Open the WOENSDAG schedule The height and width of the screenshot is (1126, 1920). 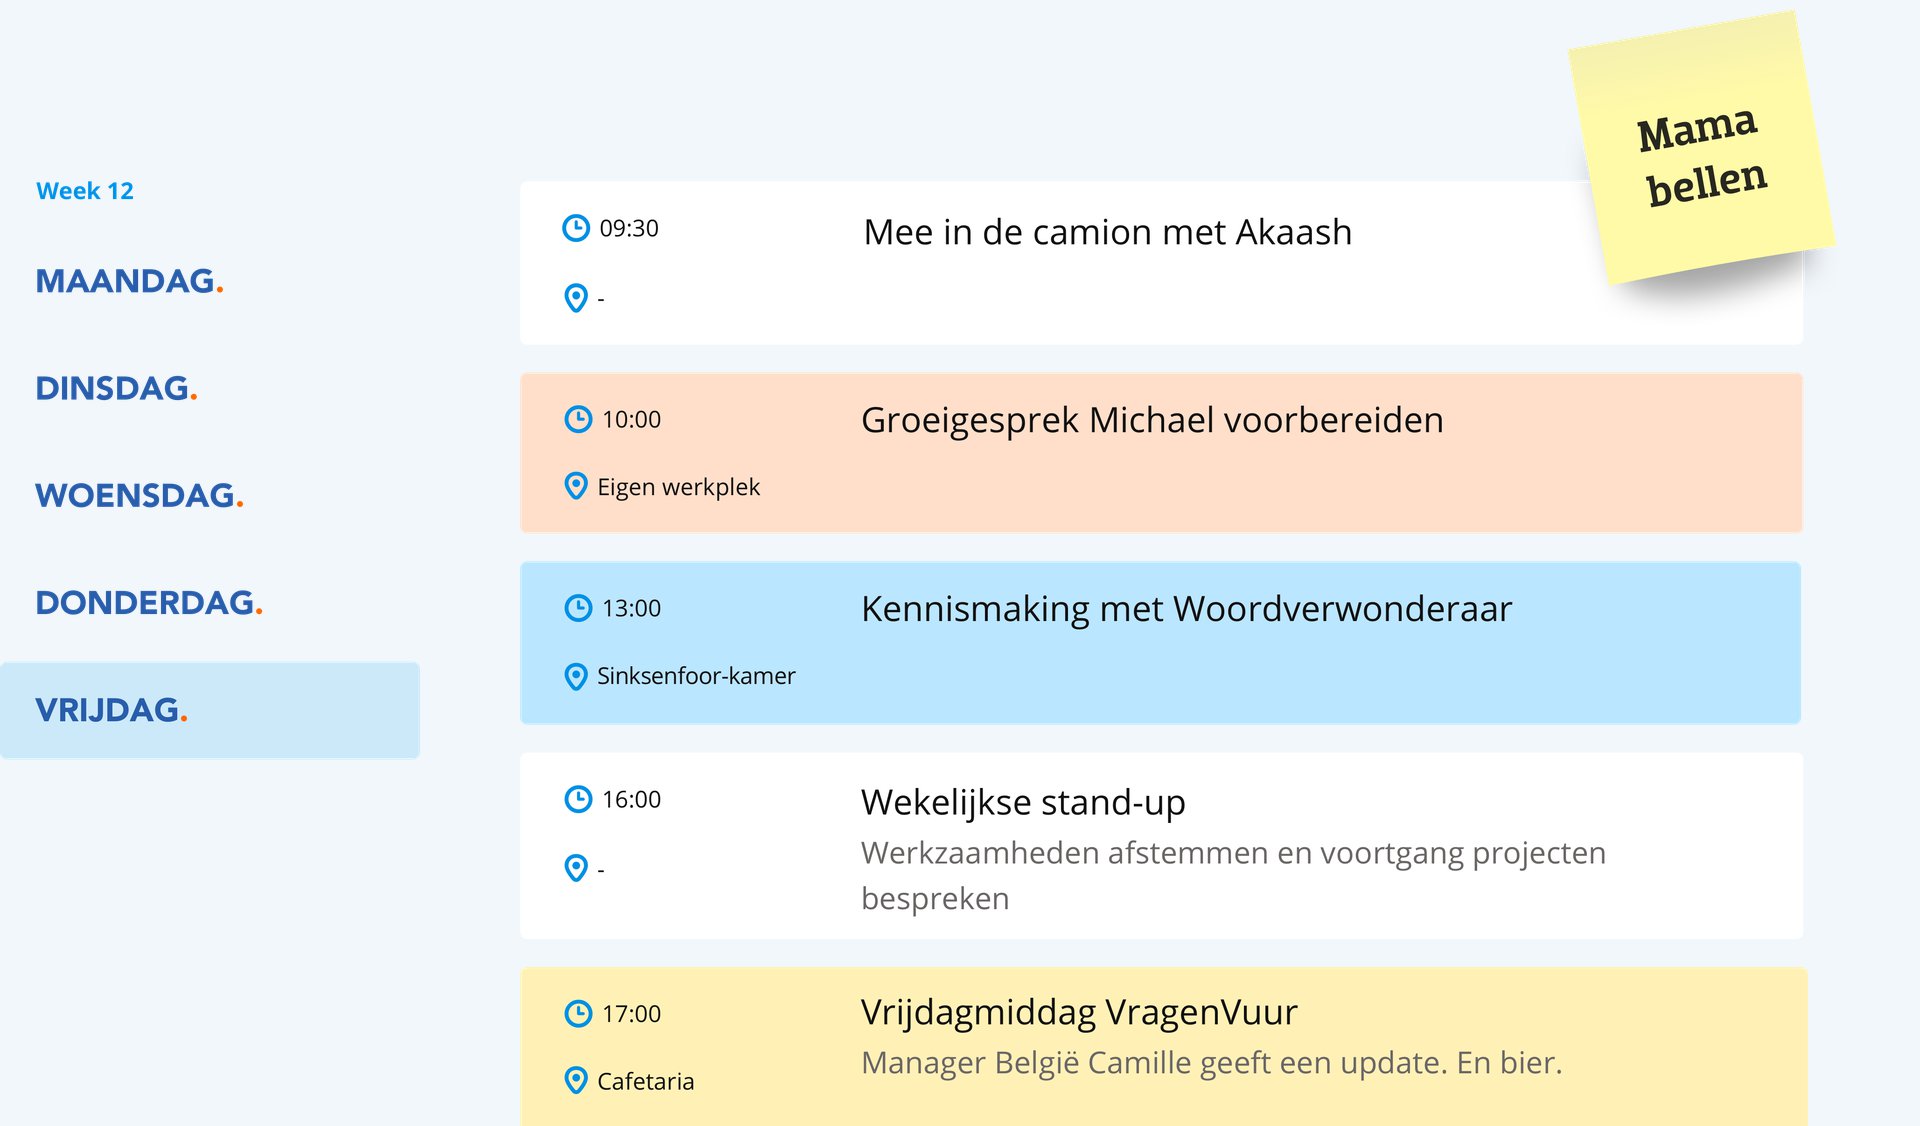[x=139, y=495]
